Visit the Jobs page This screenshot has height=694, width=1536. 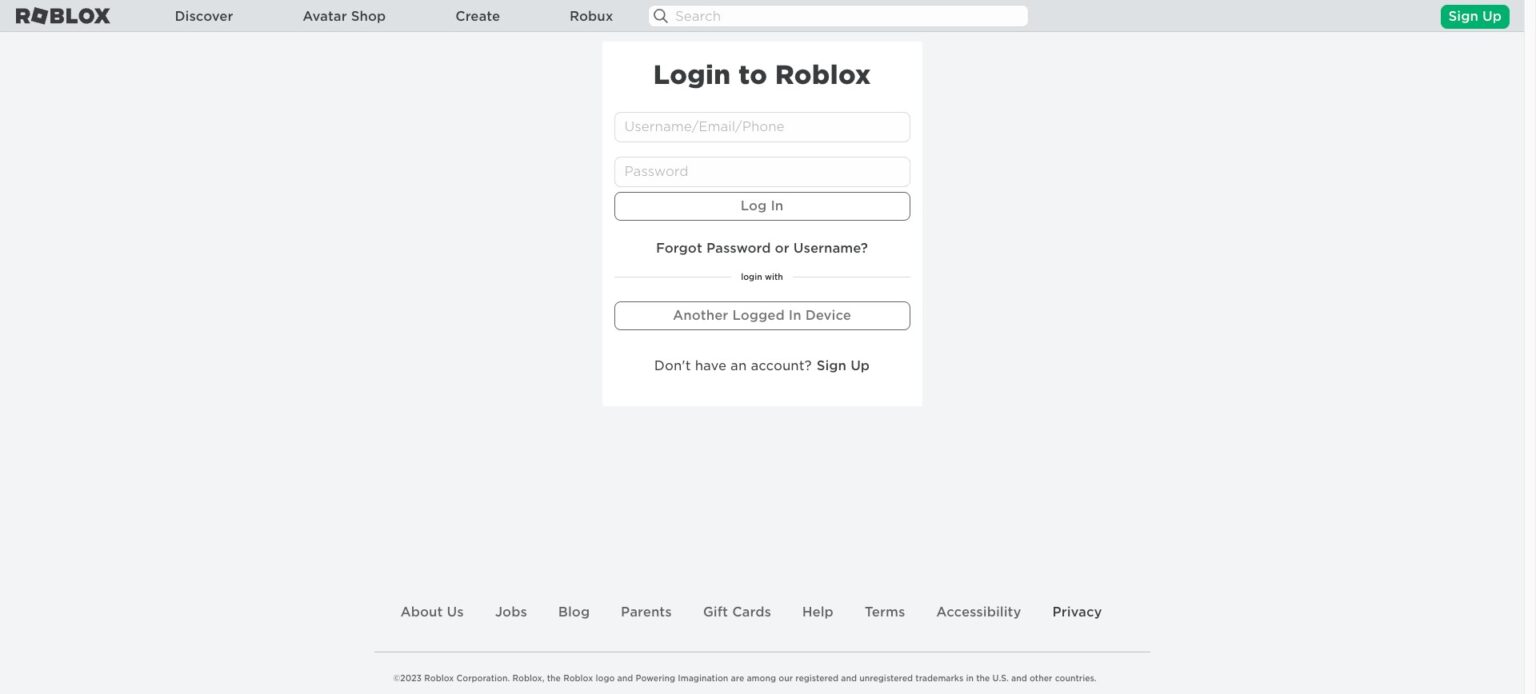point(511,611)
